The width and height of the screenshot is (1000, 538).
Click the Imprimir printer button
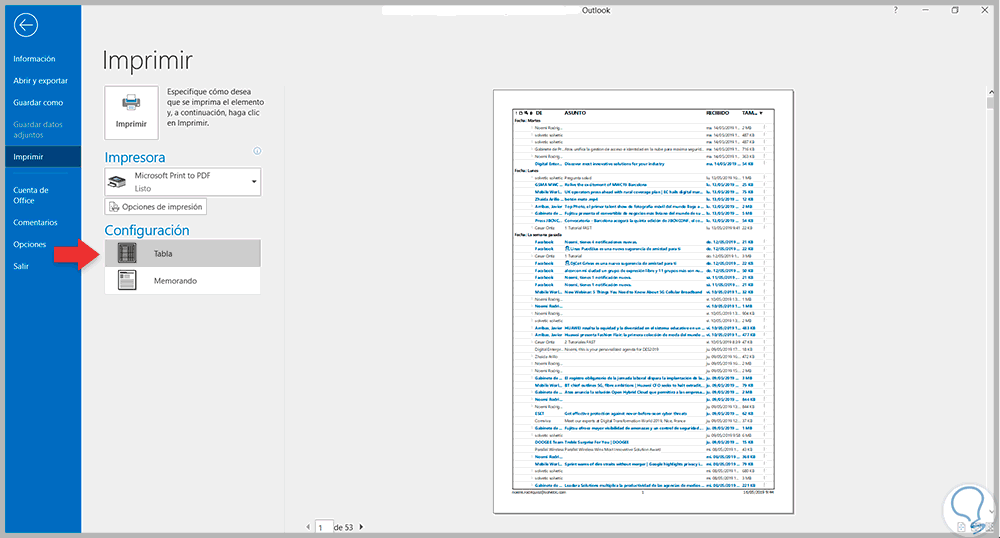click(x=131, y=112)
